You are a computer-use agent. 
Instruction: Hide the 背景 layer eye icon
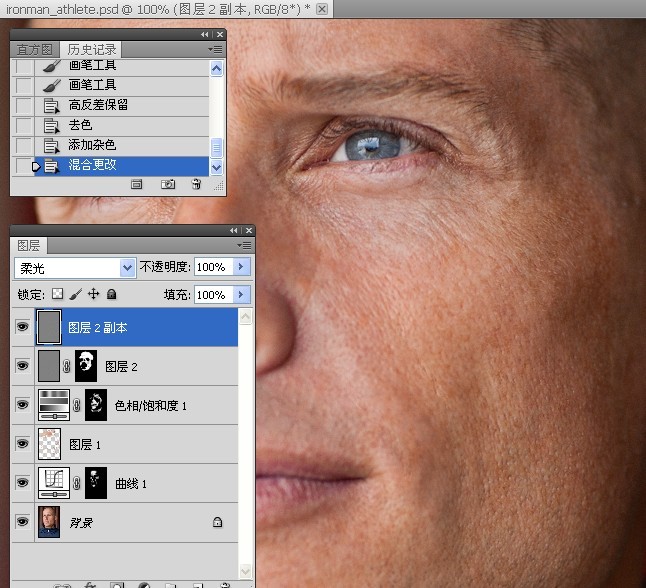click(22, 522)
